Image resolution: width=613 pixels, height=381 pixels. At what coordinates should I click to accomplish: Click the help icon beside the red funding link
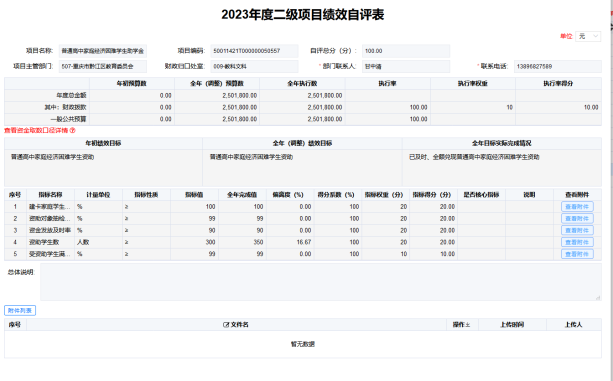(73, 131)
